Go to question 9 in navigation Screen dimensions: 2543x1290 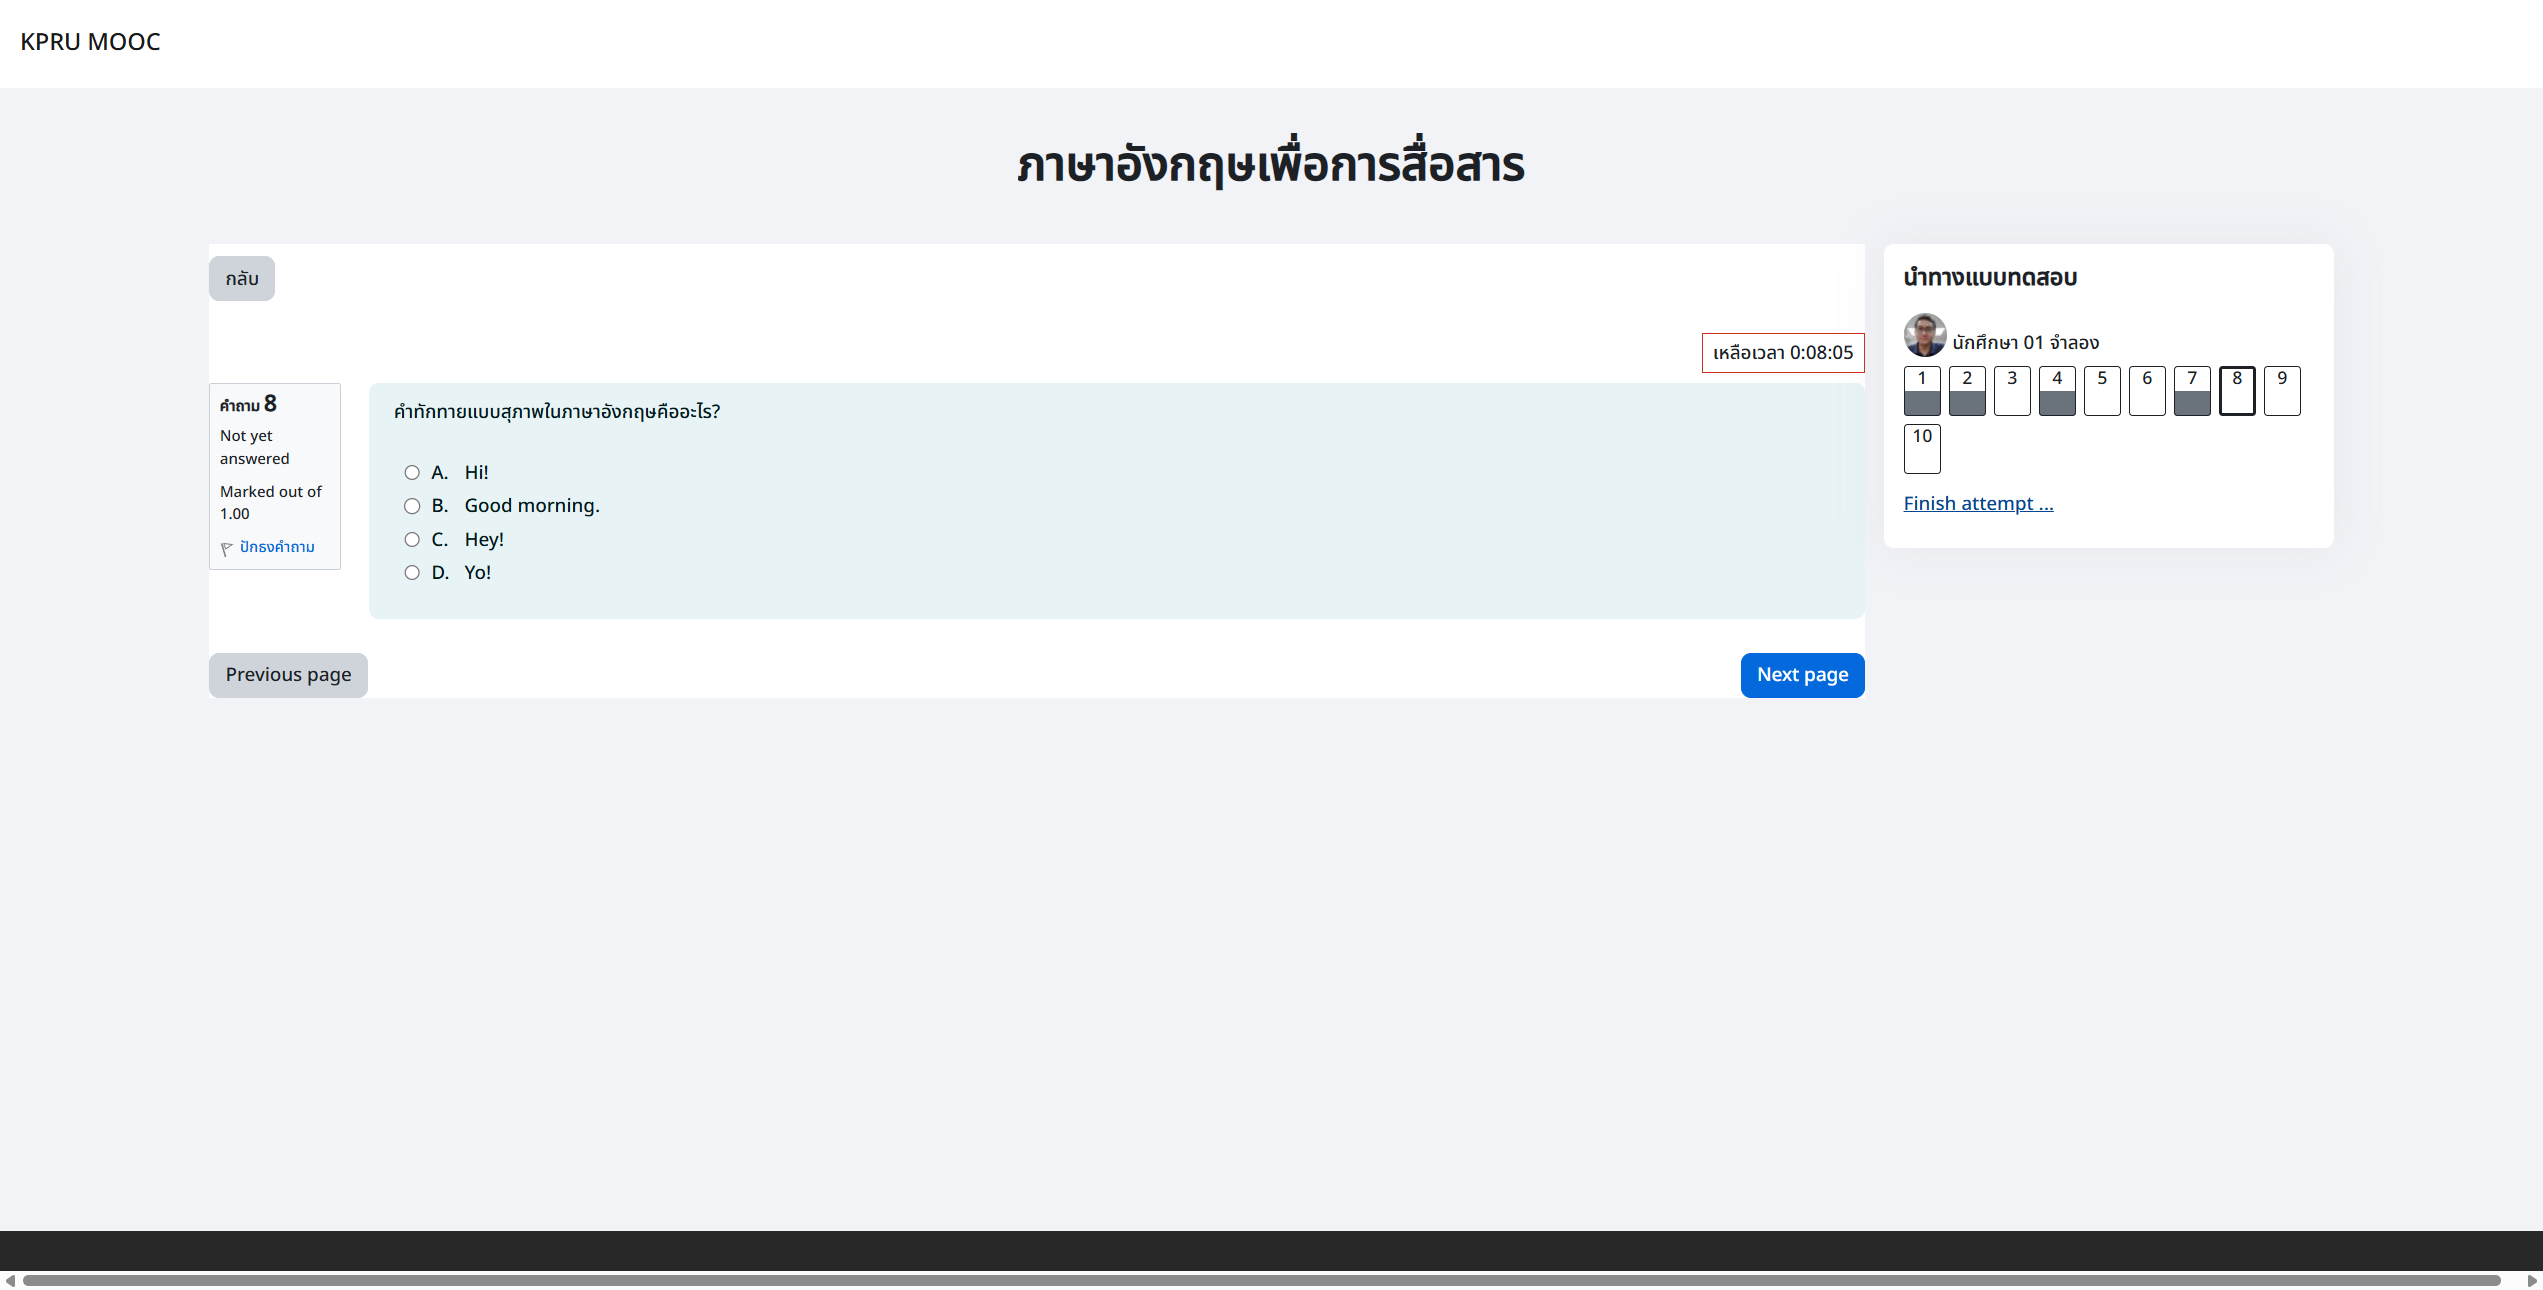click(2282, 391)
